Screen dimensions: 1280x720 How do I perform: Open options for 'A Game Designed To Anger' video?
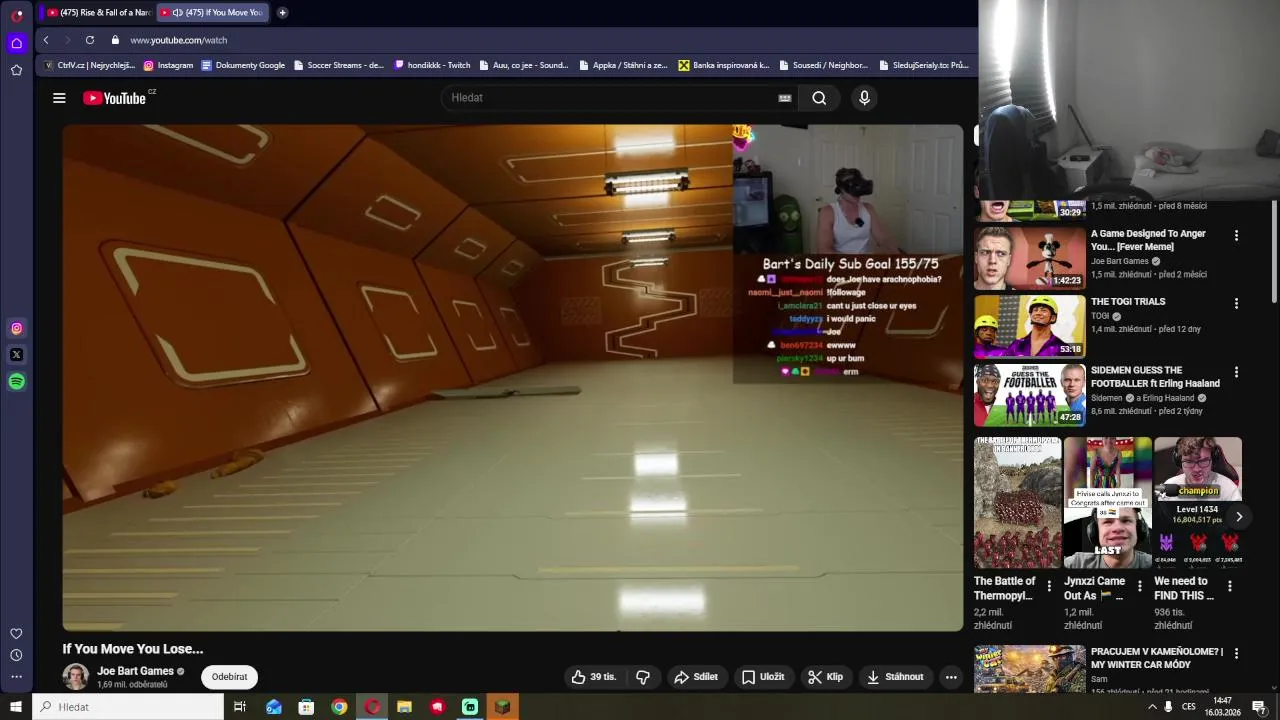point(1236,235)
